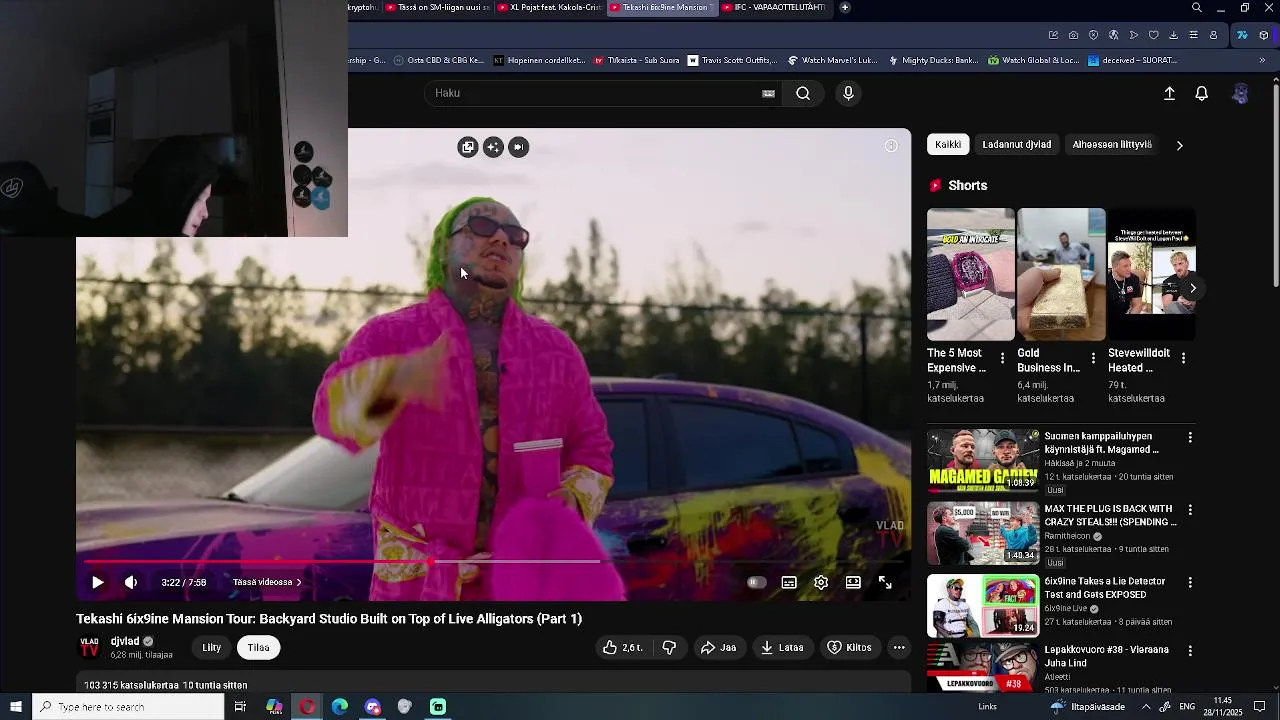
Task: Click the popout icon above the video
Action: pyautogui.click(x=467, y=147)
